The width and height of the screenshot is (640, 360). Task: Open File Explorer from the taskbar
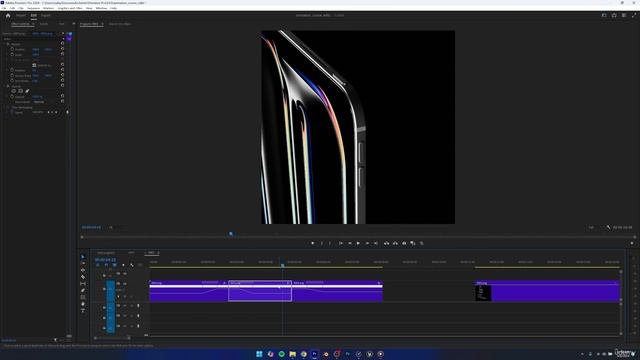click(x=293, y=354)
